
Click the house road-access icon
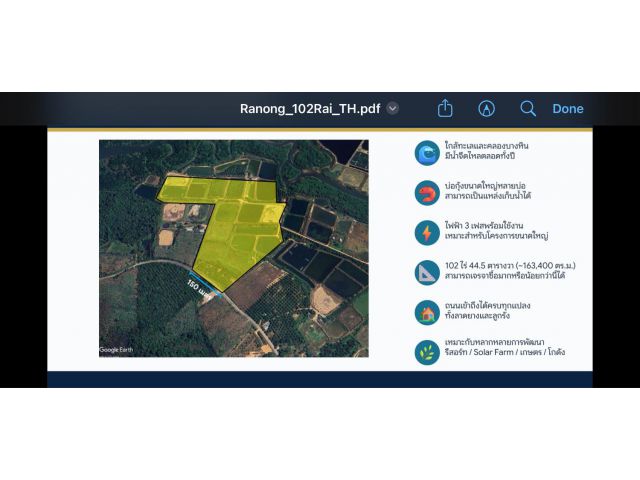(427, 313)
